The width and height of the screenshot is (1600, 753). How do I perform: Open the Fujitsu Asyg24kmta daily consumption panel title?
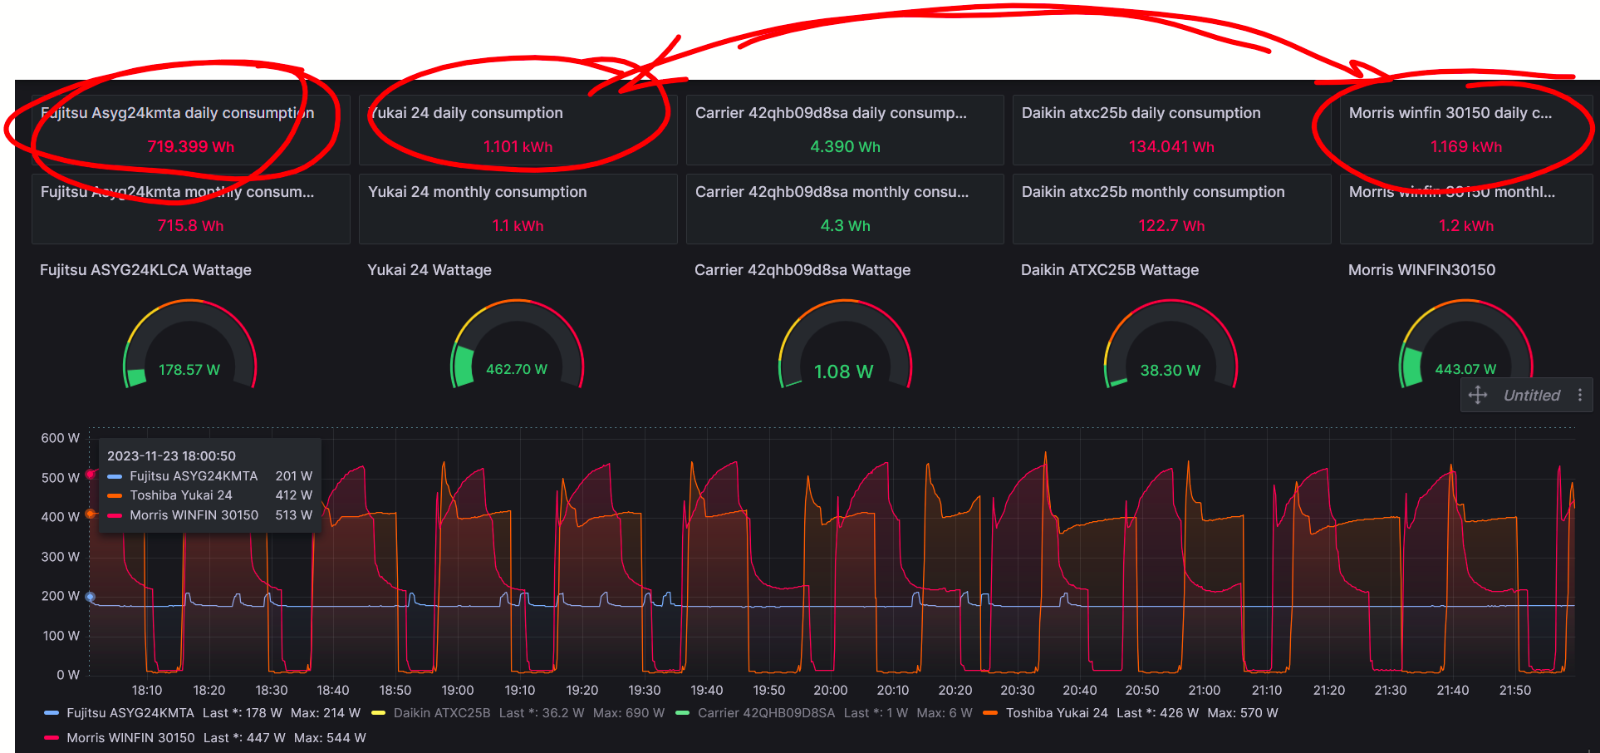tap(177, 113)
